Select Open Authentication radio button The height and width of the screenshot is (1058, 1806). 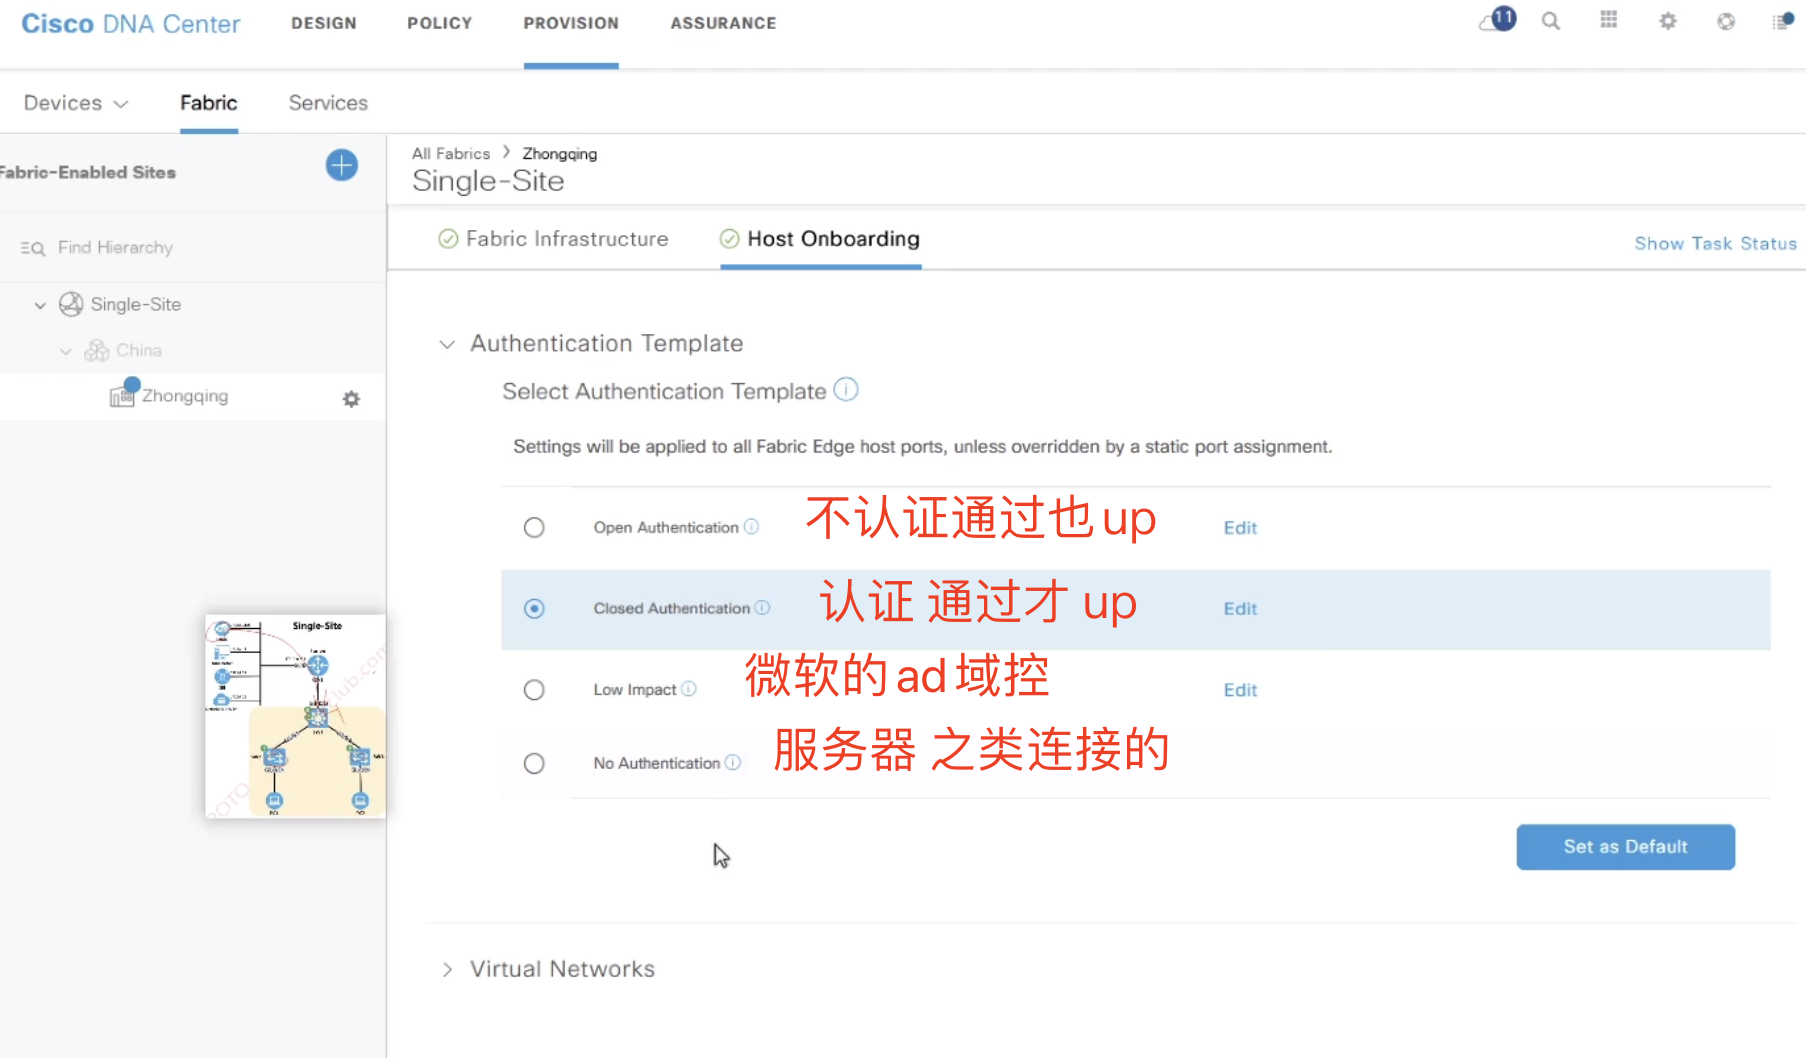[x=534, y=527]
